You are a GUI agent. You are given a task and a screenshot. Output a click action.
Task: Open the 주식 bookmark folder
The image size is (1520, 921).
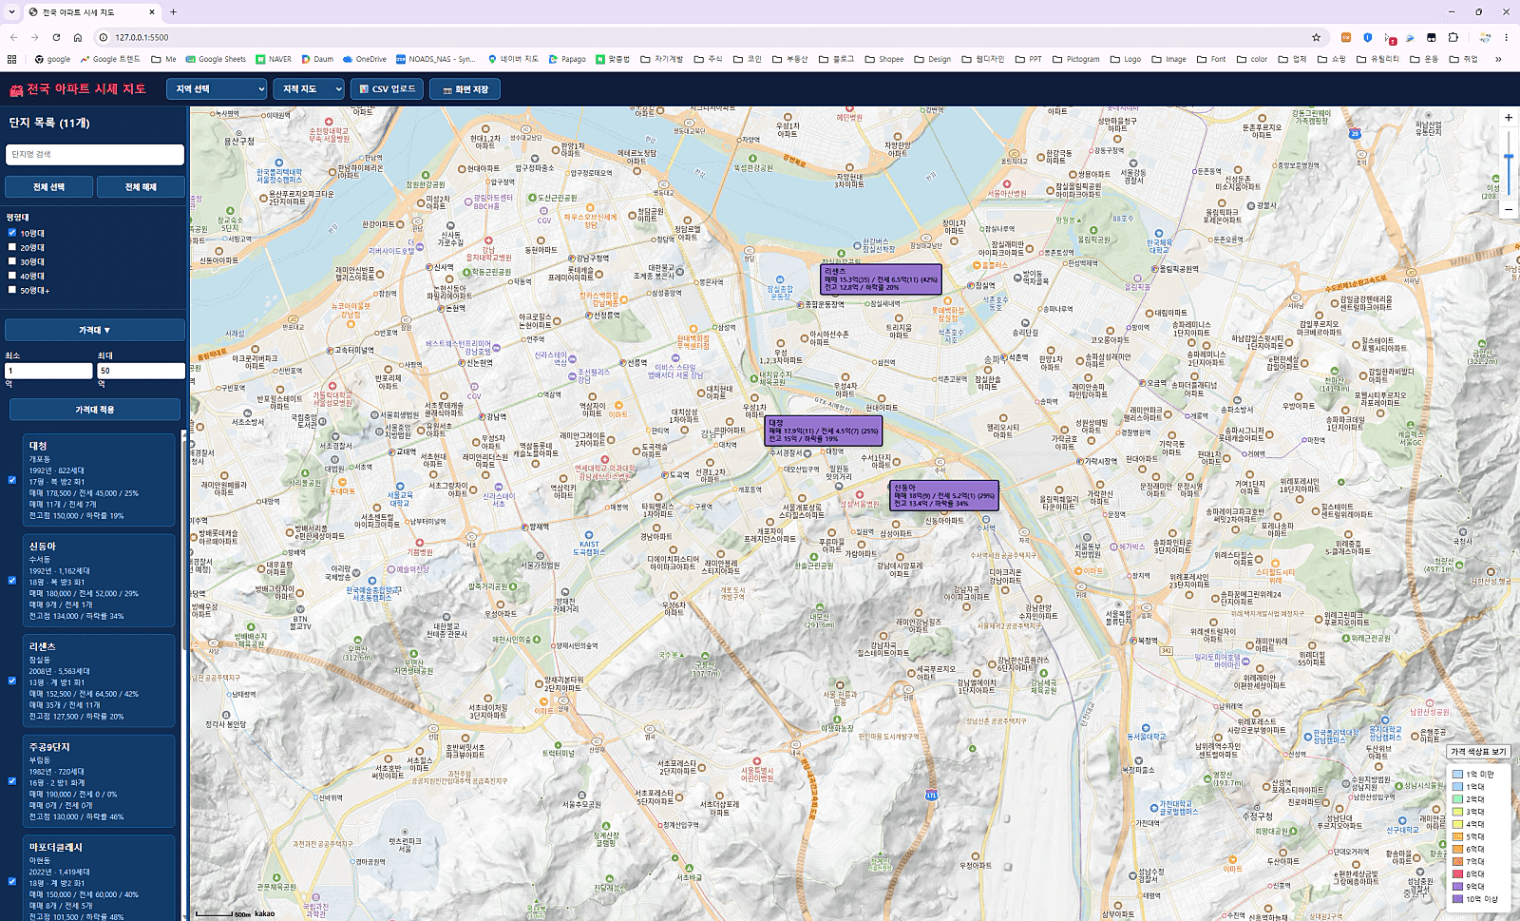[x=707, y=59]
